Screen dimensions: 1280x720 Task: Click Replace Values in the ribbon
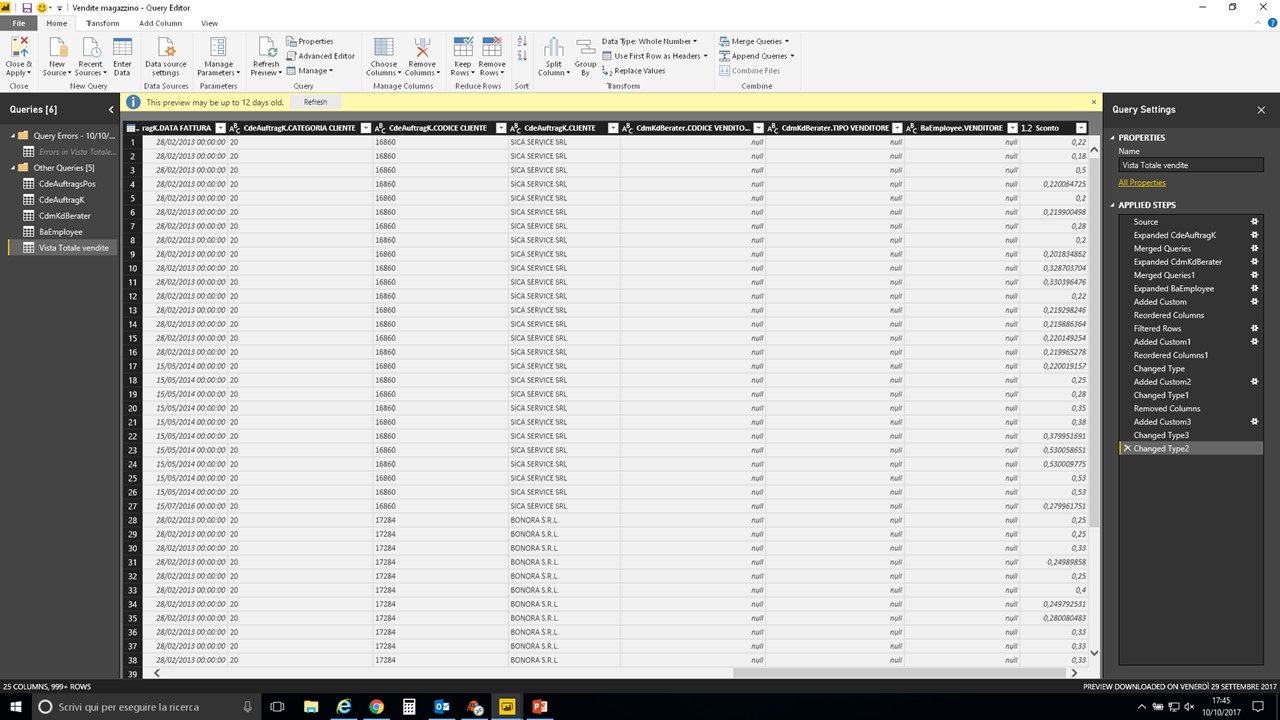pyautogui.click(x=633, y=71)
